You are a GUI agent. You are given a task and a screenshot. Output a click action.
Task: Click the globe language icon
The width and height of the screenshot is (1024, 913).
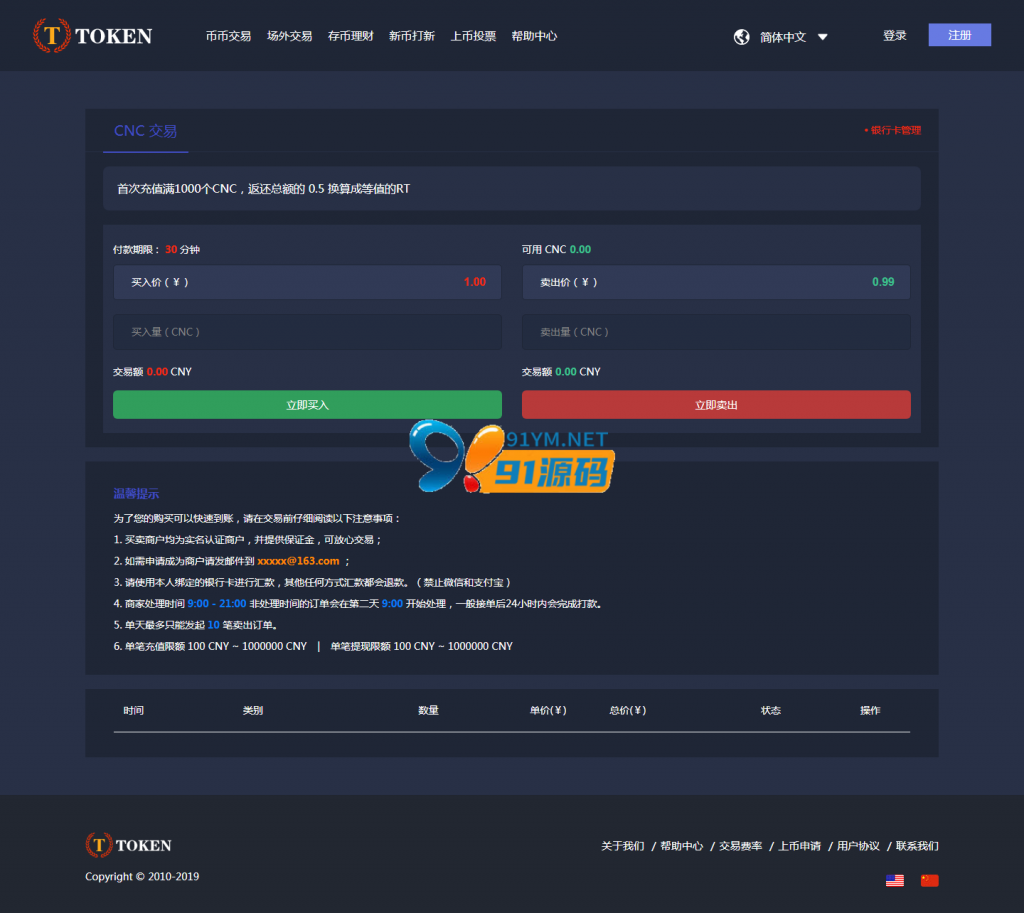coord(741,37)
